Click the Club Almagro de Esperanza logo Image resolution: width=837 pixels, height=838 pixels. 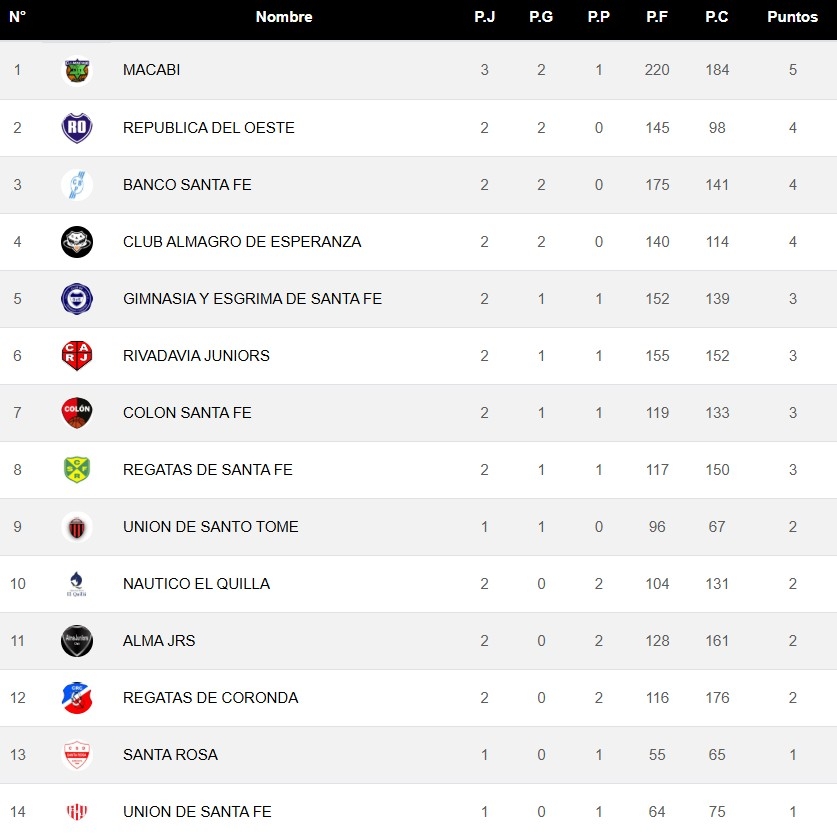click(77, 242)
